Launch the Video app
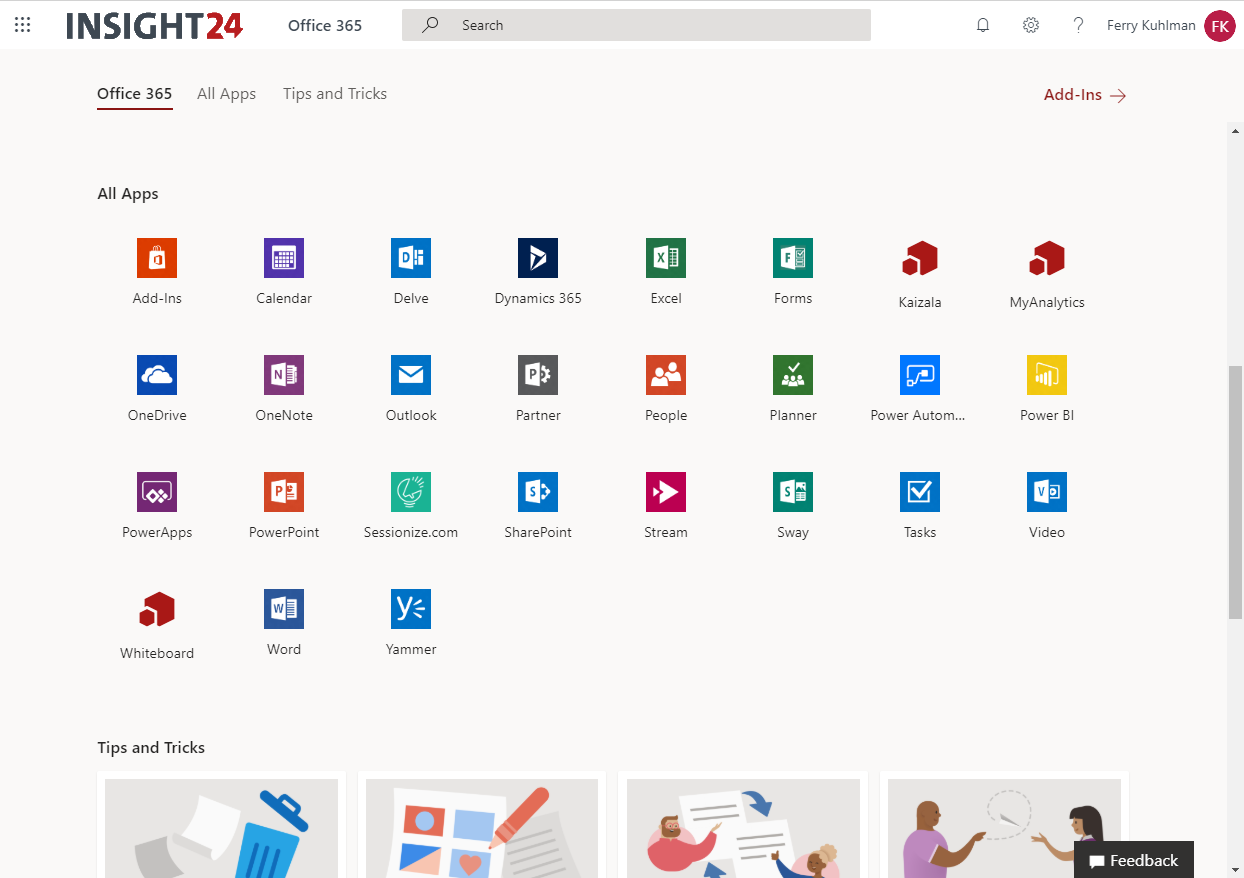Screen dimensions: 1244x878 (1047, 492)
